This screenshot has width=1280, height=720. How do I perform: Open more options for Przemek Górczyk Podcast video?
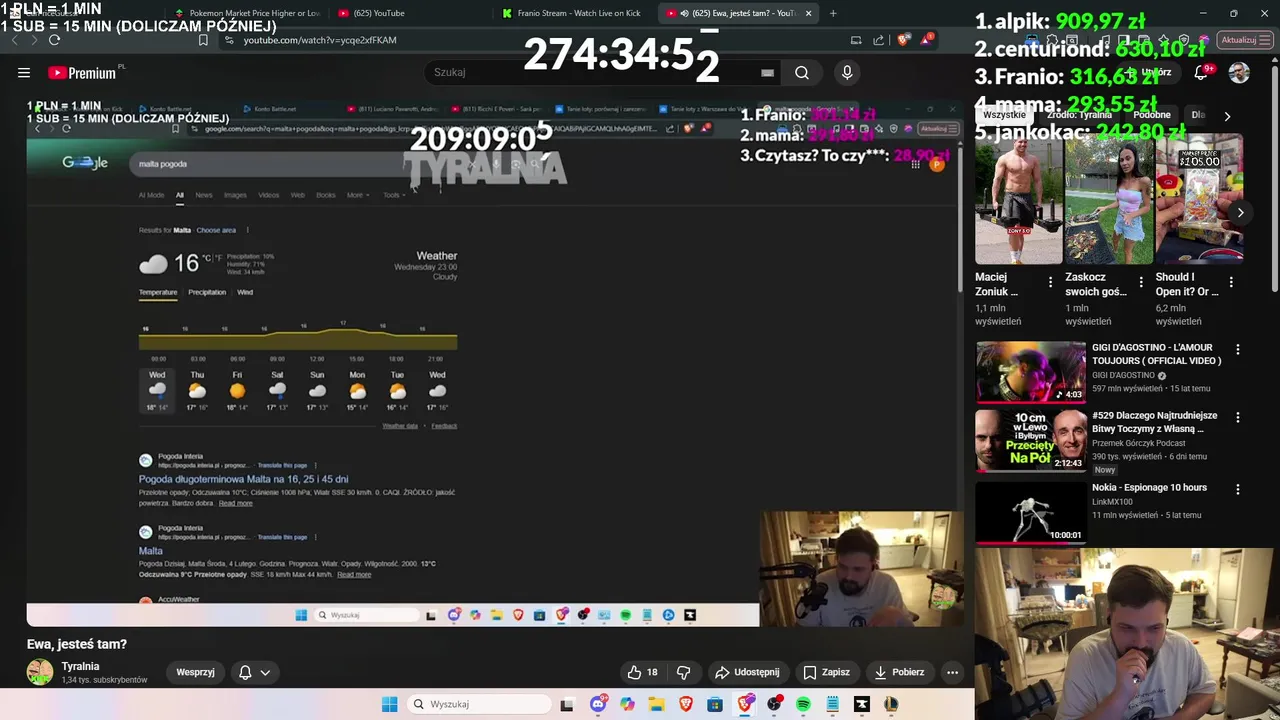(1238, 417)
